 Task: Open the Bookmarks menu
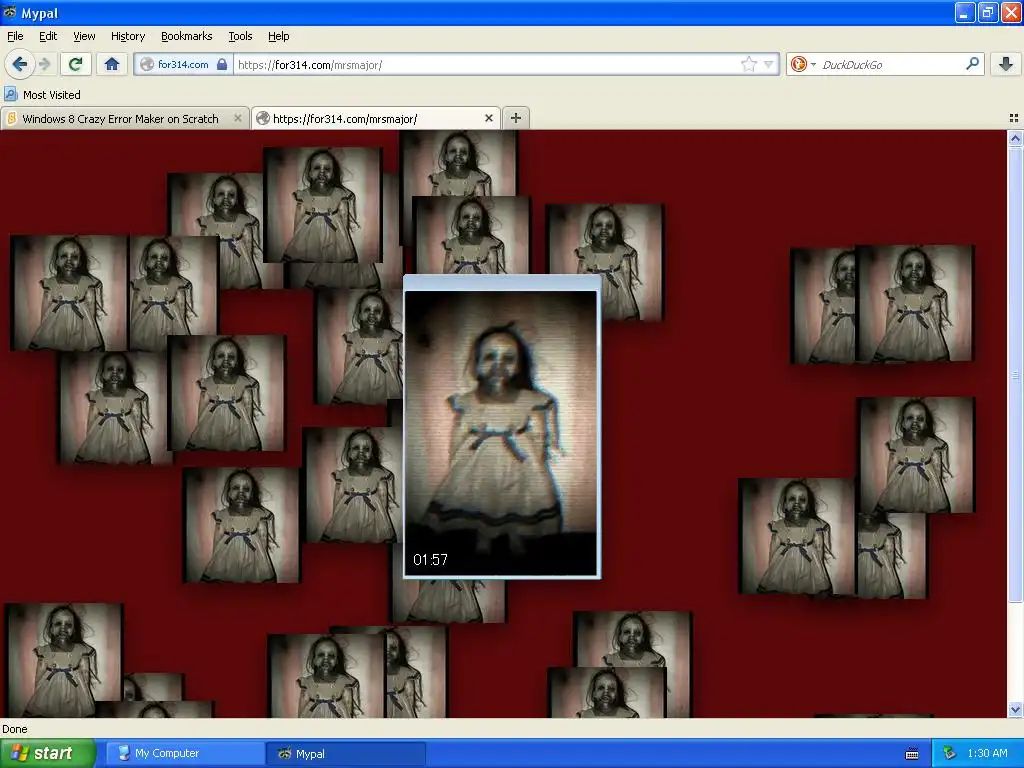pyautogui.click(x=186, y=36)
